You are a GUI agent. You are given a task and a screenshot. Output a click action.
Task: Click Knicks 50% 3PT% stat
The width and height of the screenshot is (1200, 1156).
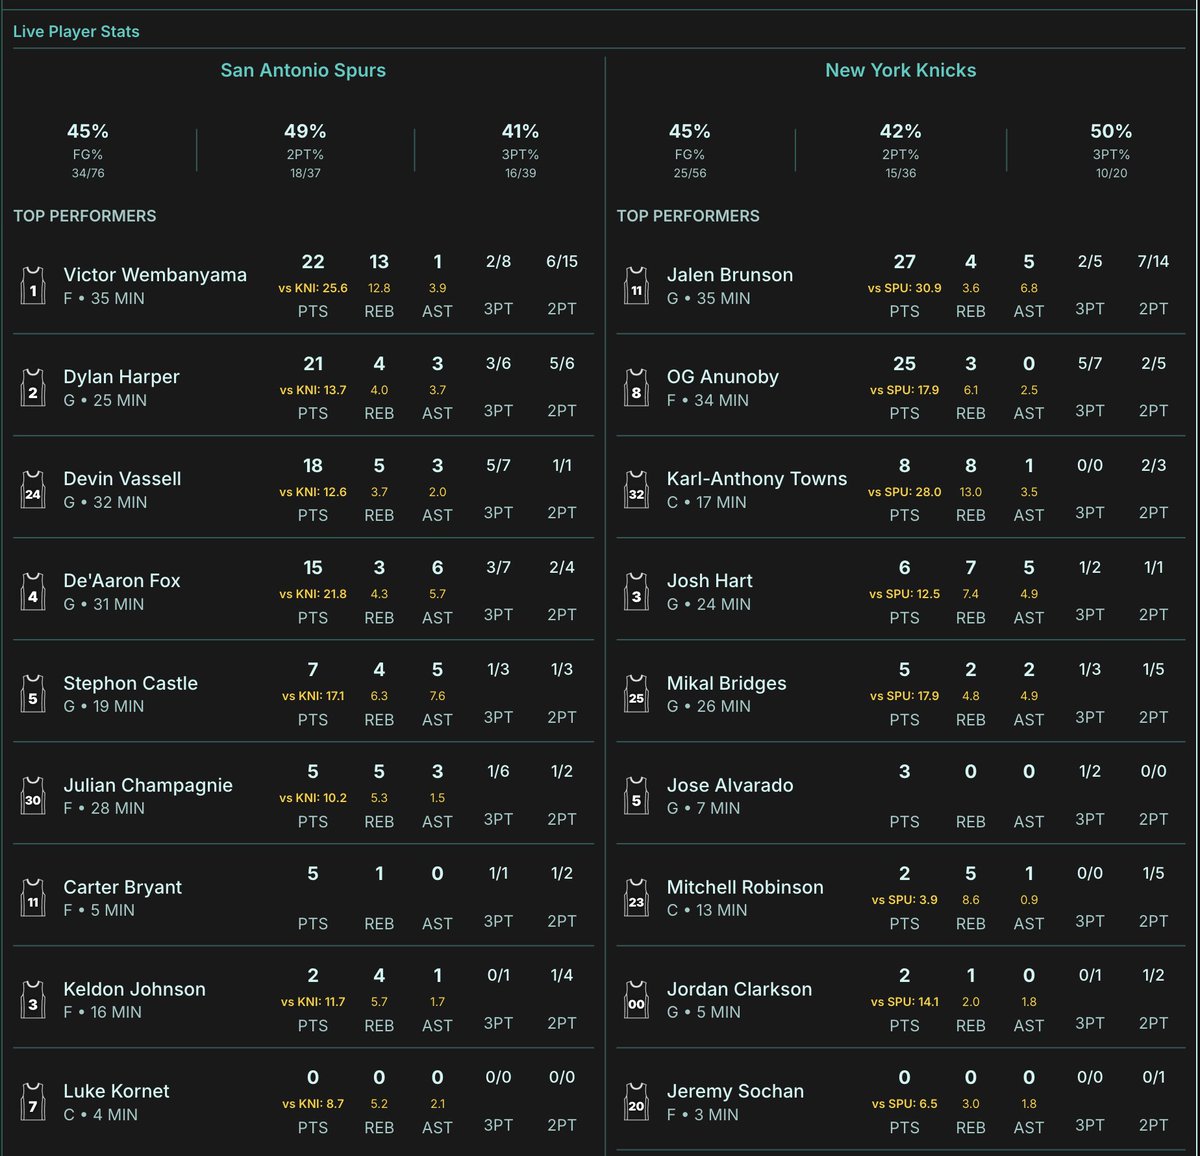click(1111, 151)
